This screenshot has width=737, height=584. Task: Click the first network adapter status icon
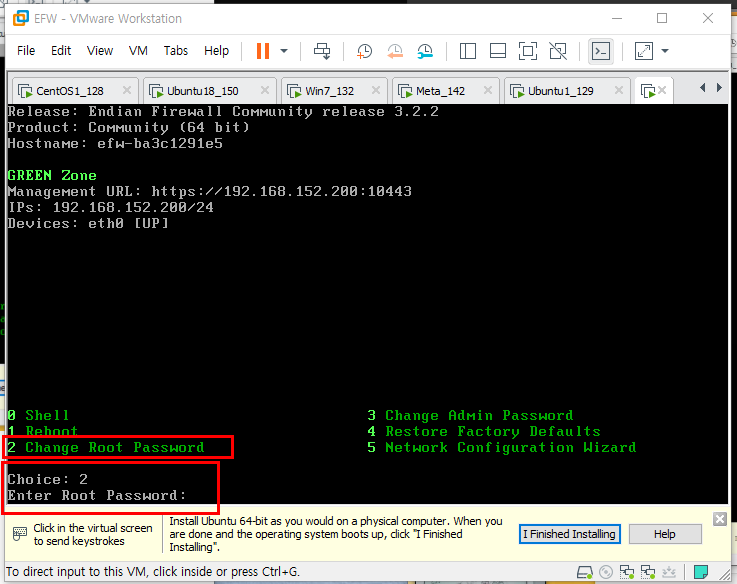tap(627, 572)
